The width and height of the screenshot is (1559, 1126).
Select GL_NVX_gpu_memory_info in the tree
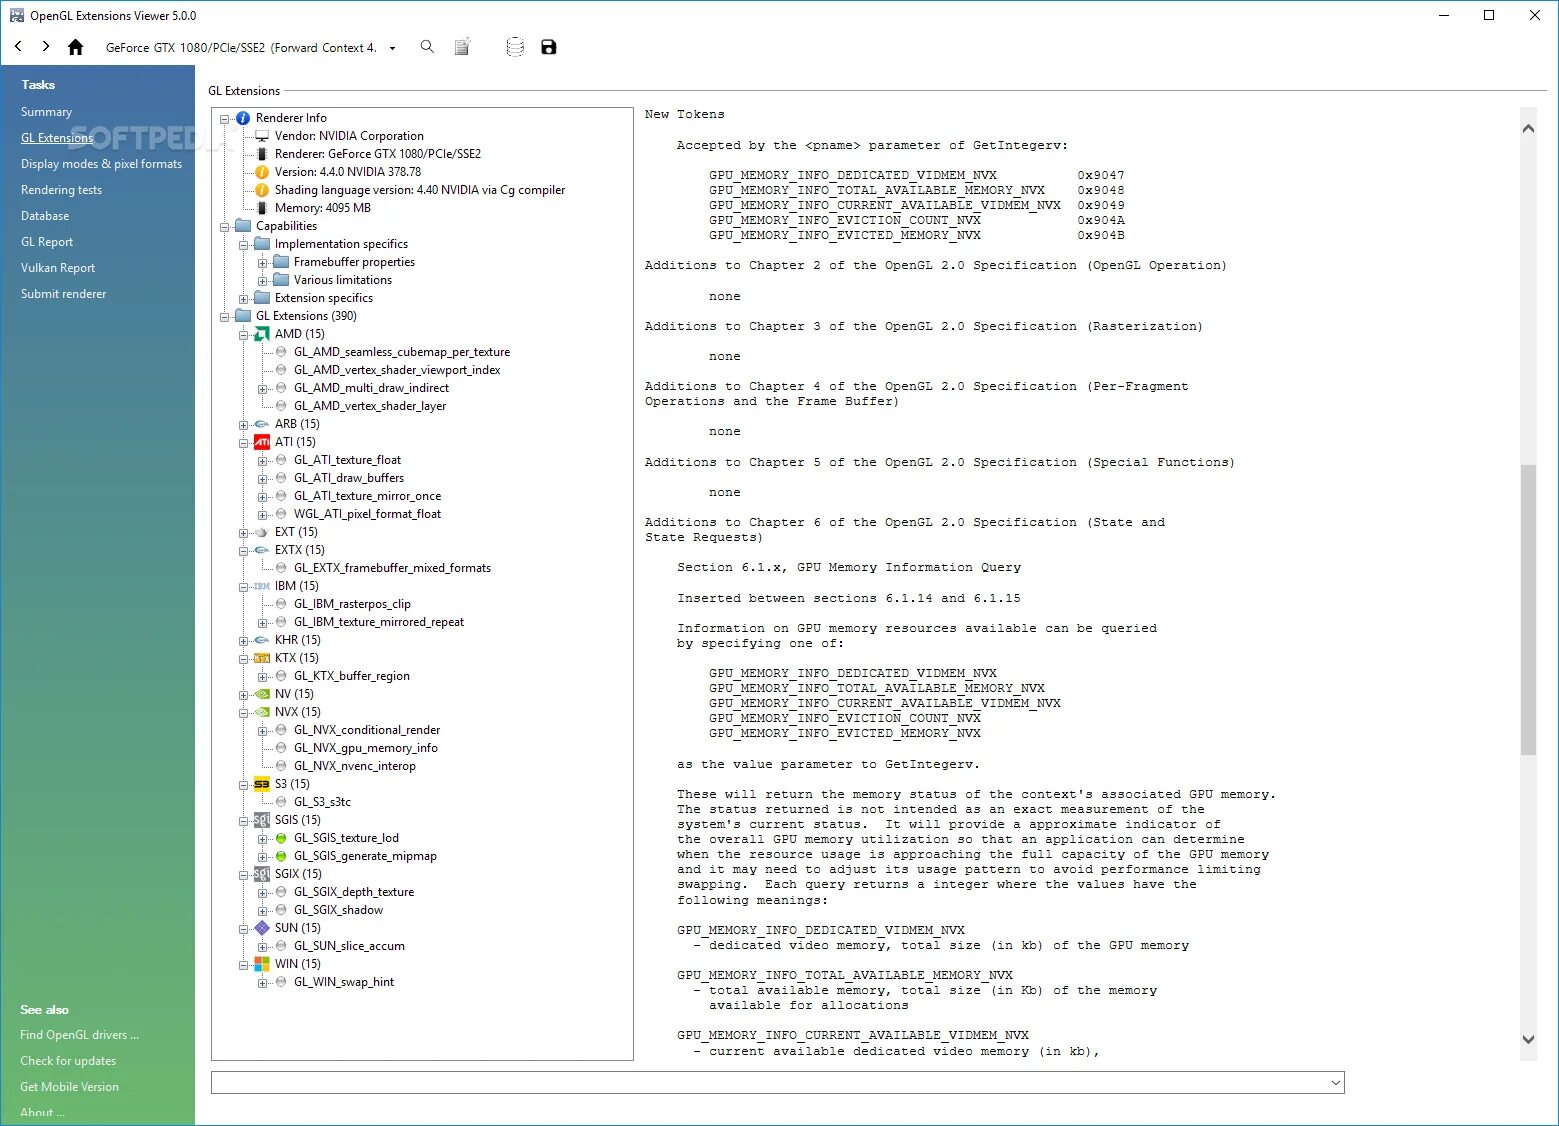366,748
